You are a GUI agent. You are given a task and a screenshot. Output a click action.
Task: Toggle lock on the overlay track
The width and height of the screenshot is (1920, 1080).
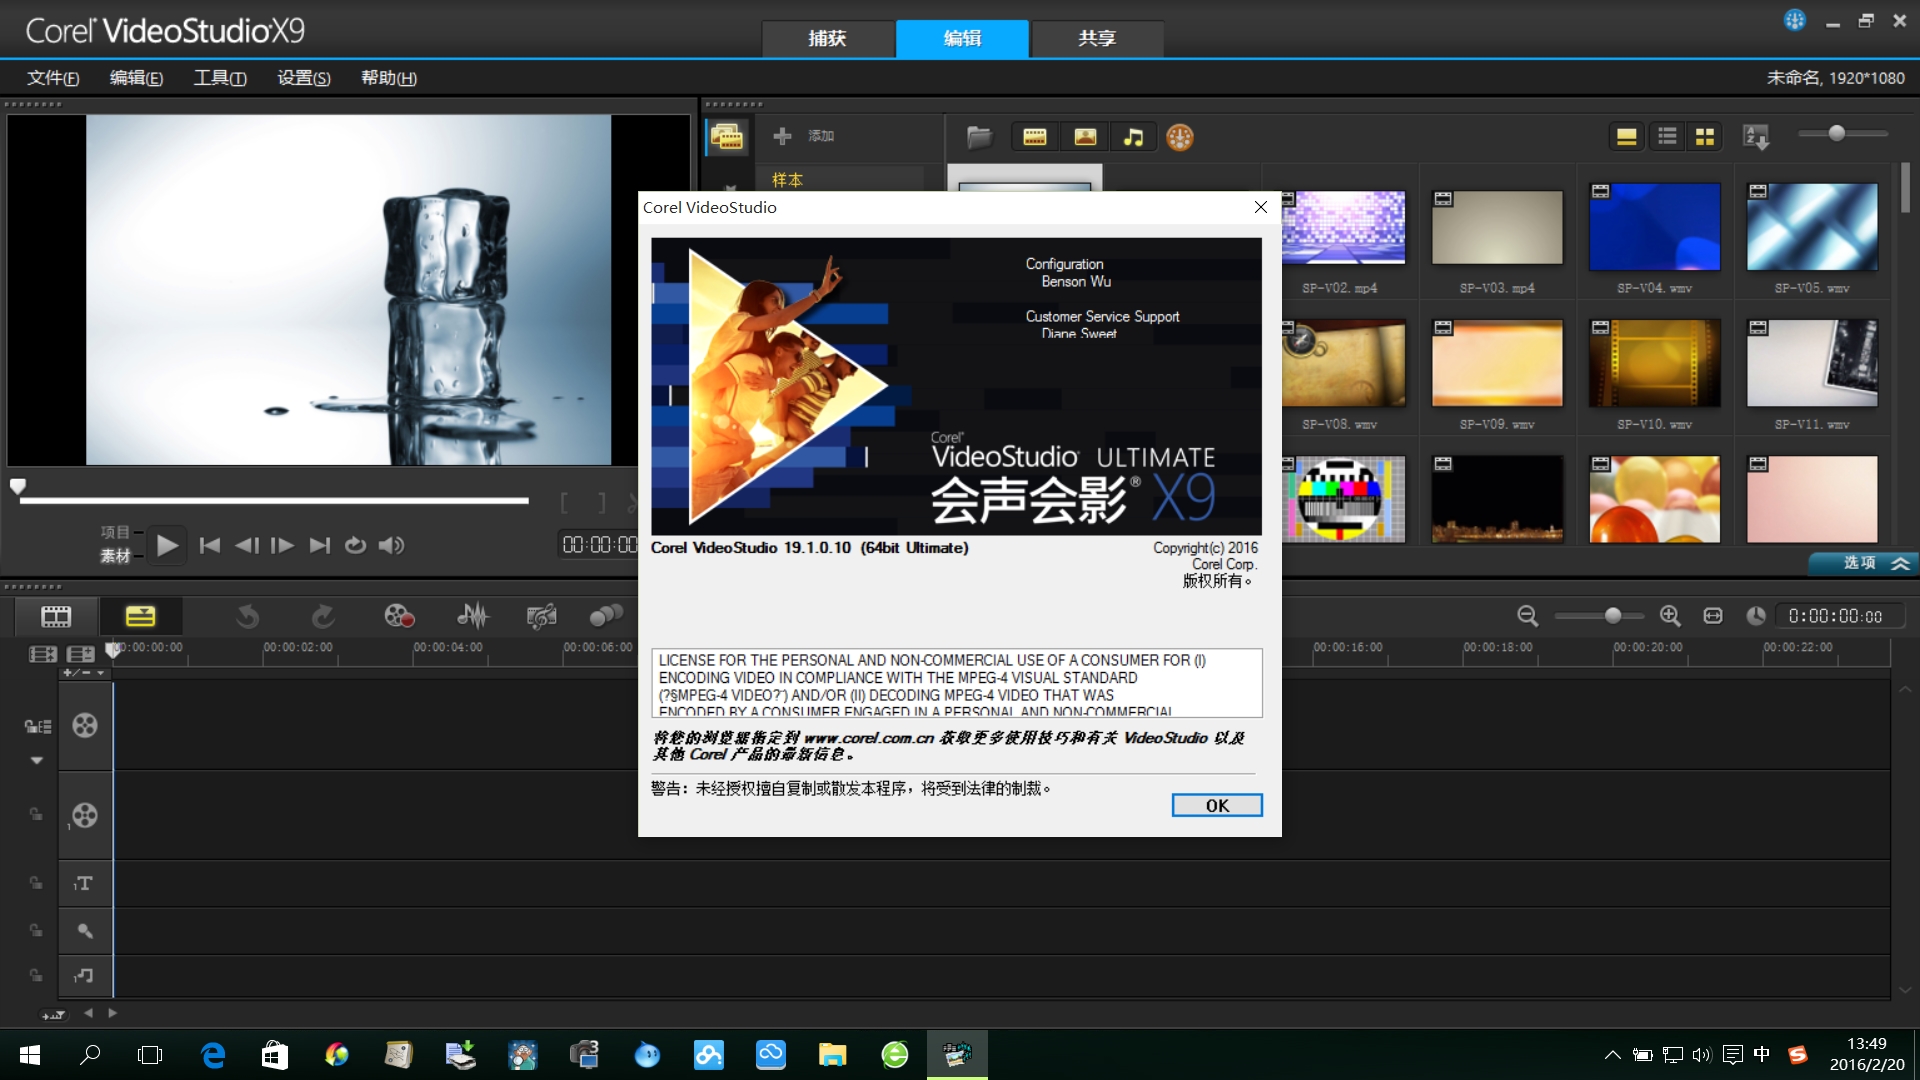tap(36, 814)
